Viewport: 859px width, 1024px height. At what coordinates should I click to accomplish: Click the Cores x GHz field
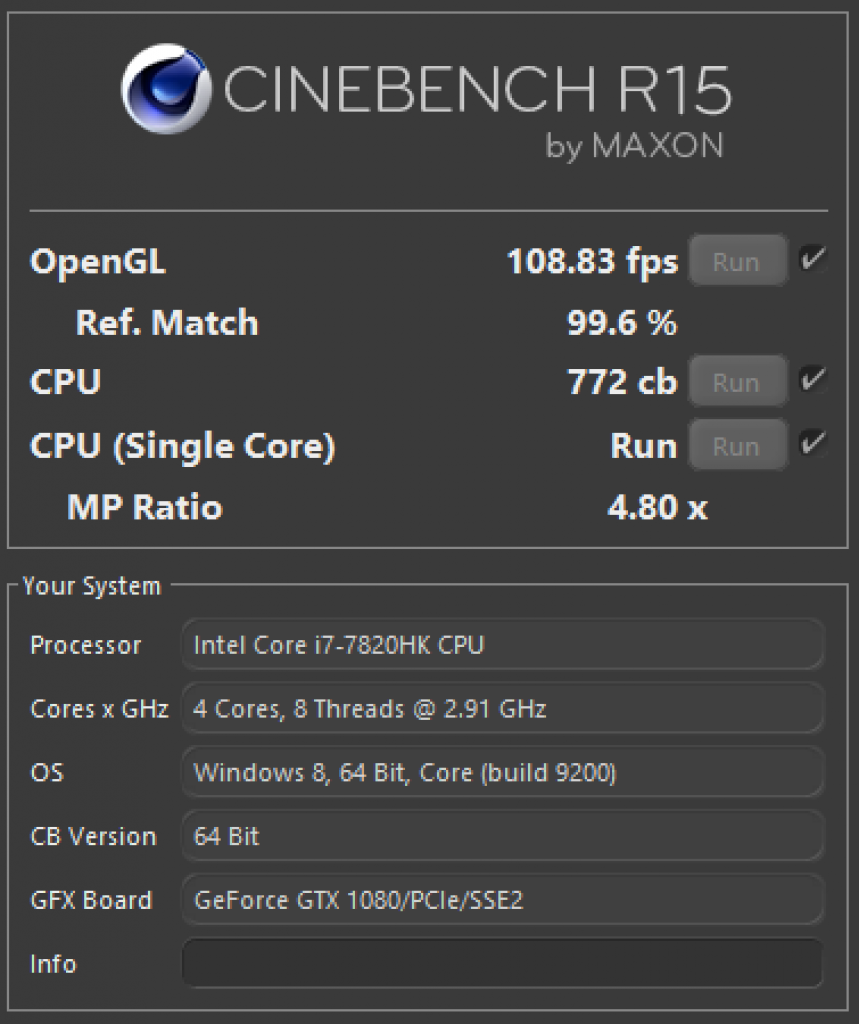[x=502, y=709]
